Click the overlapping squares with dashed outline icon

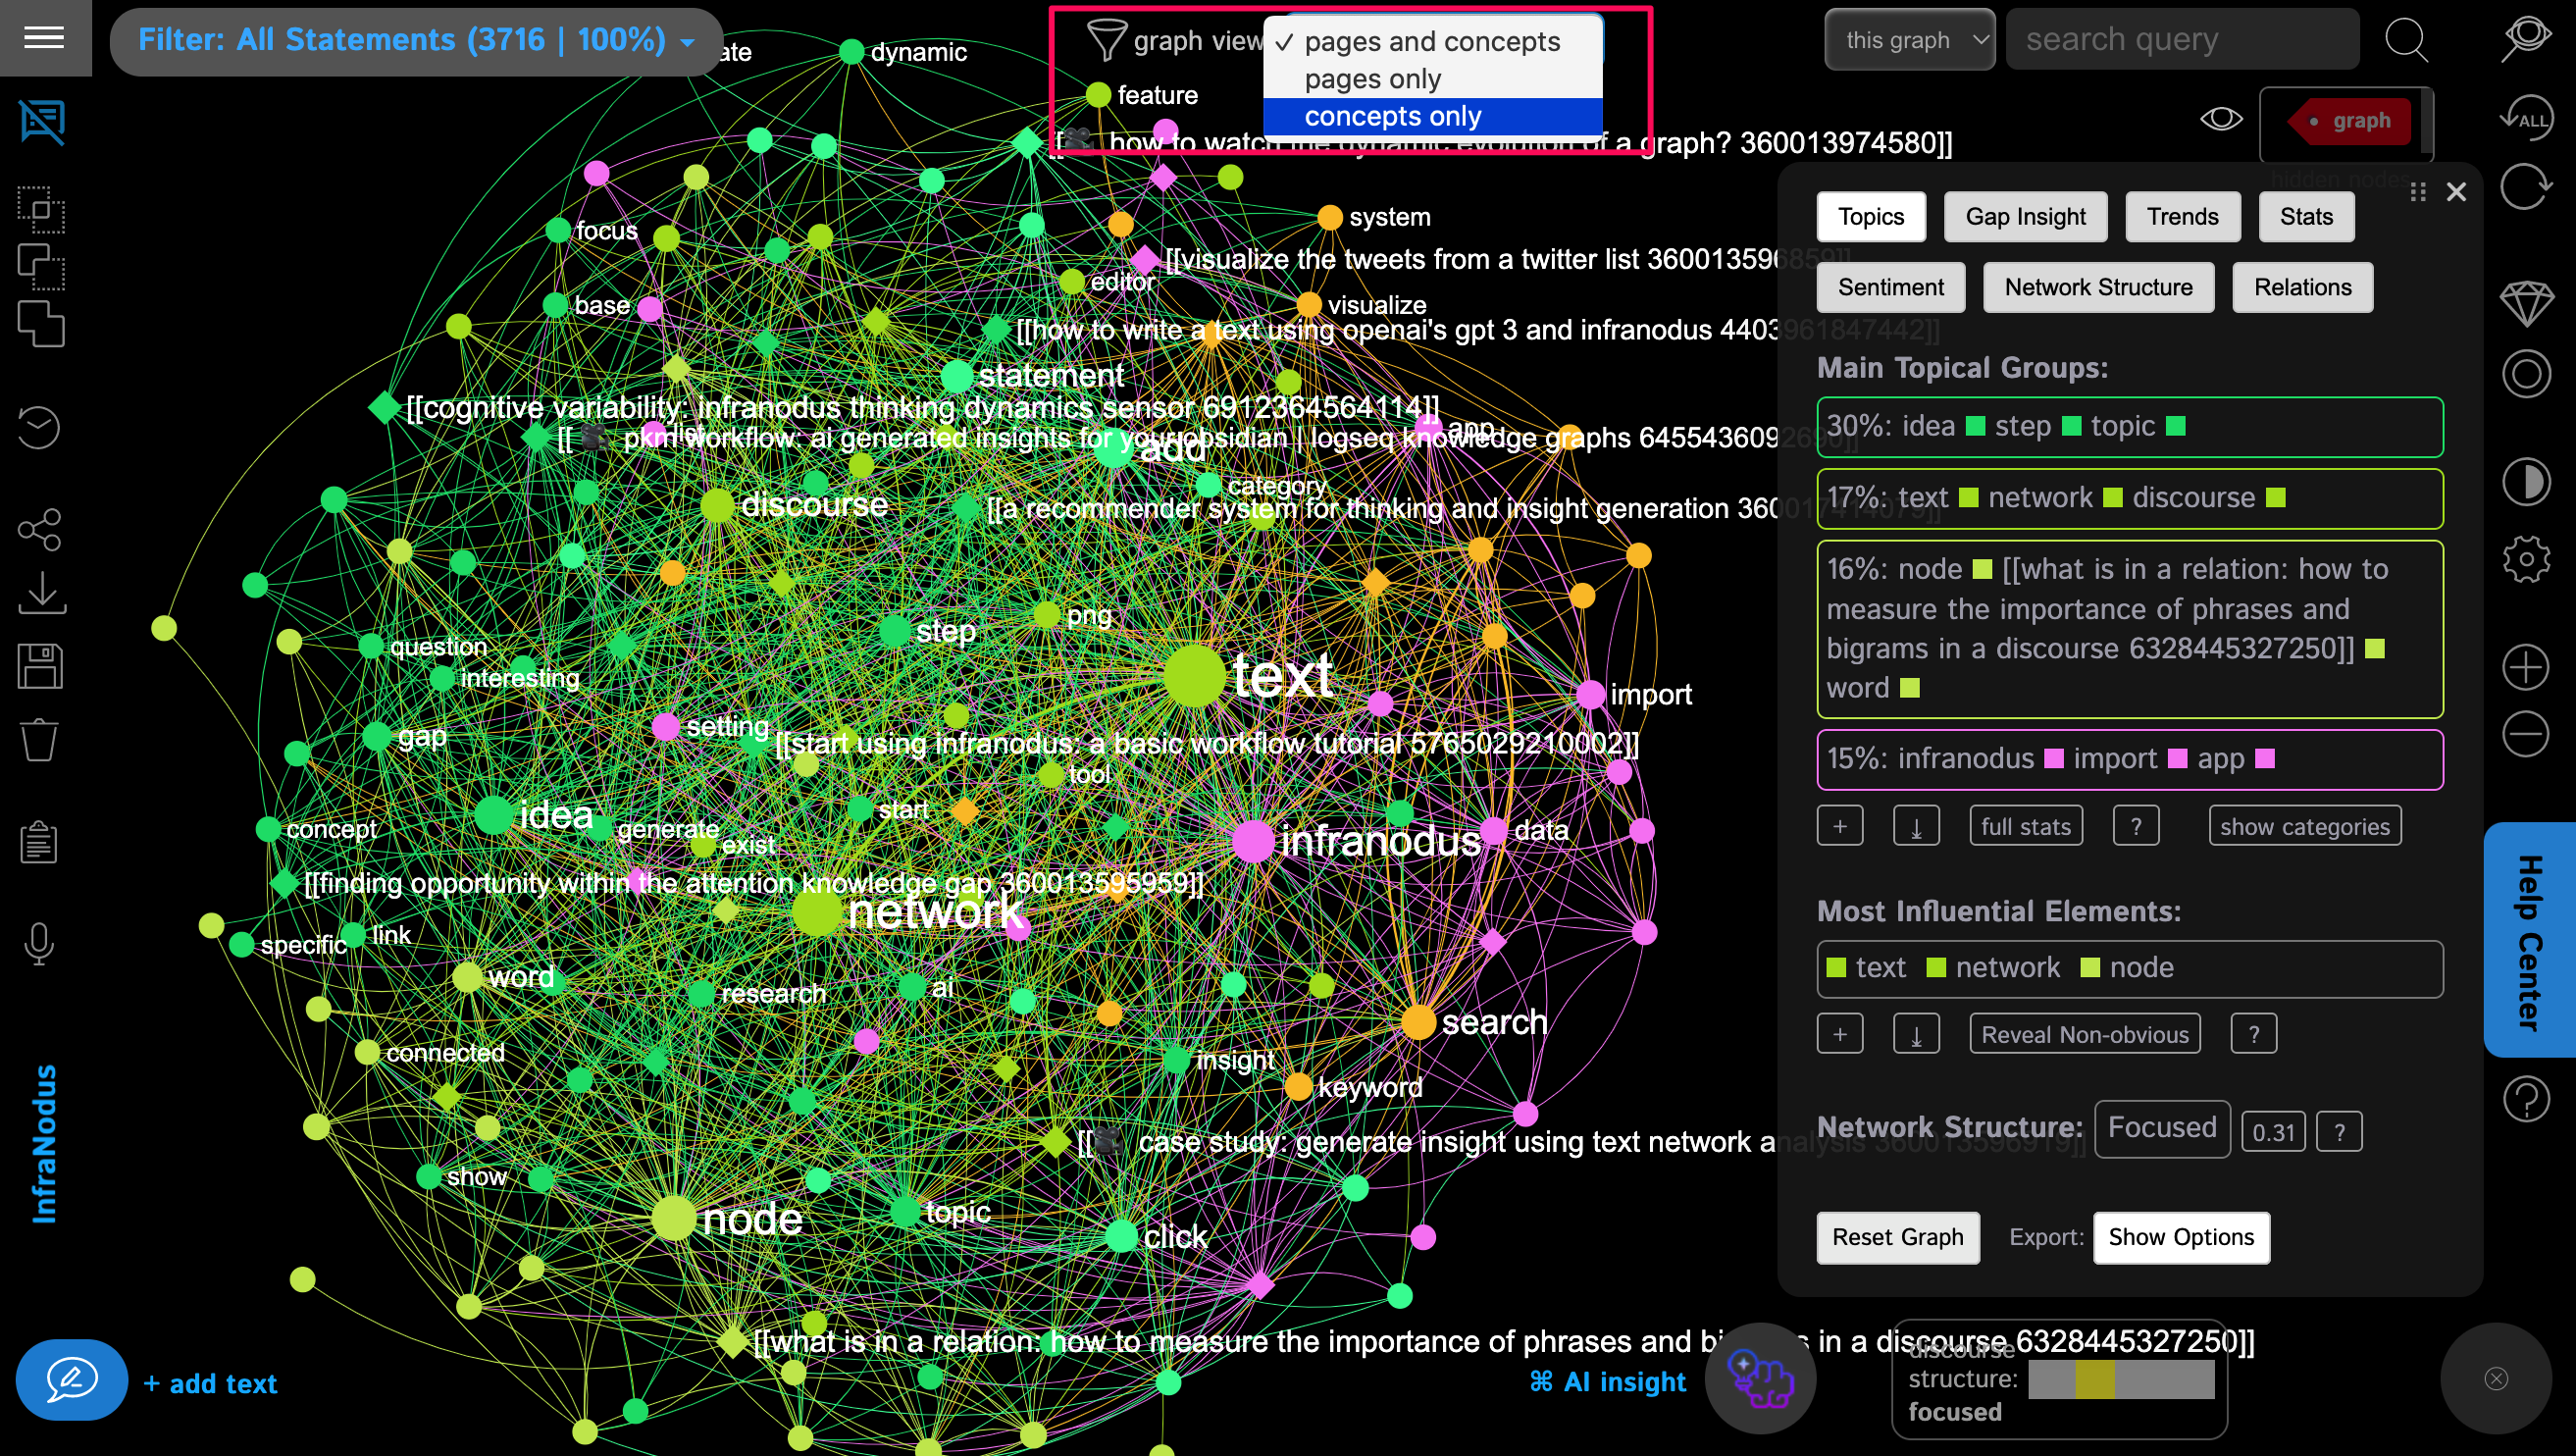pos(41,267)
